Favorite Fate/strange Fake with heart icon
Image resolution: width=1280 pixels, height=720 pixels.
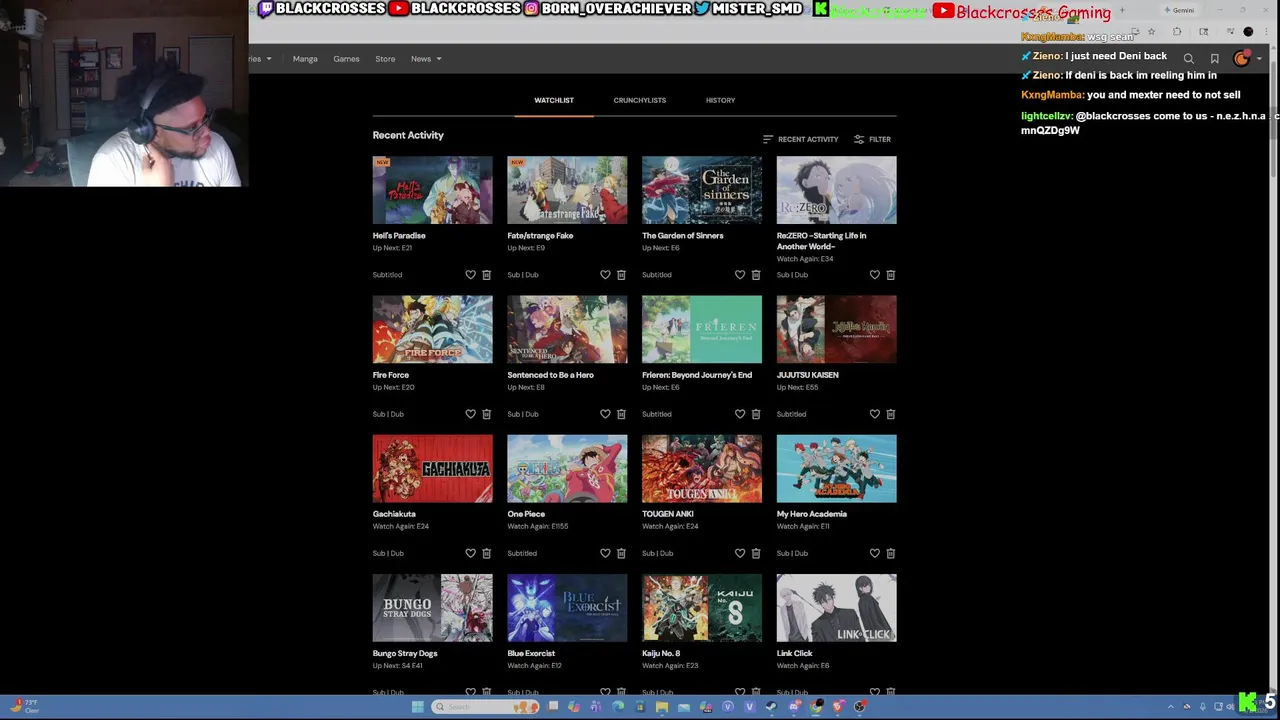point(605,275)
